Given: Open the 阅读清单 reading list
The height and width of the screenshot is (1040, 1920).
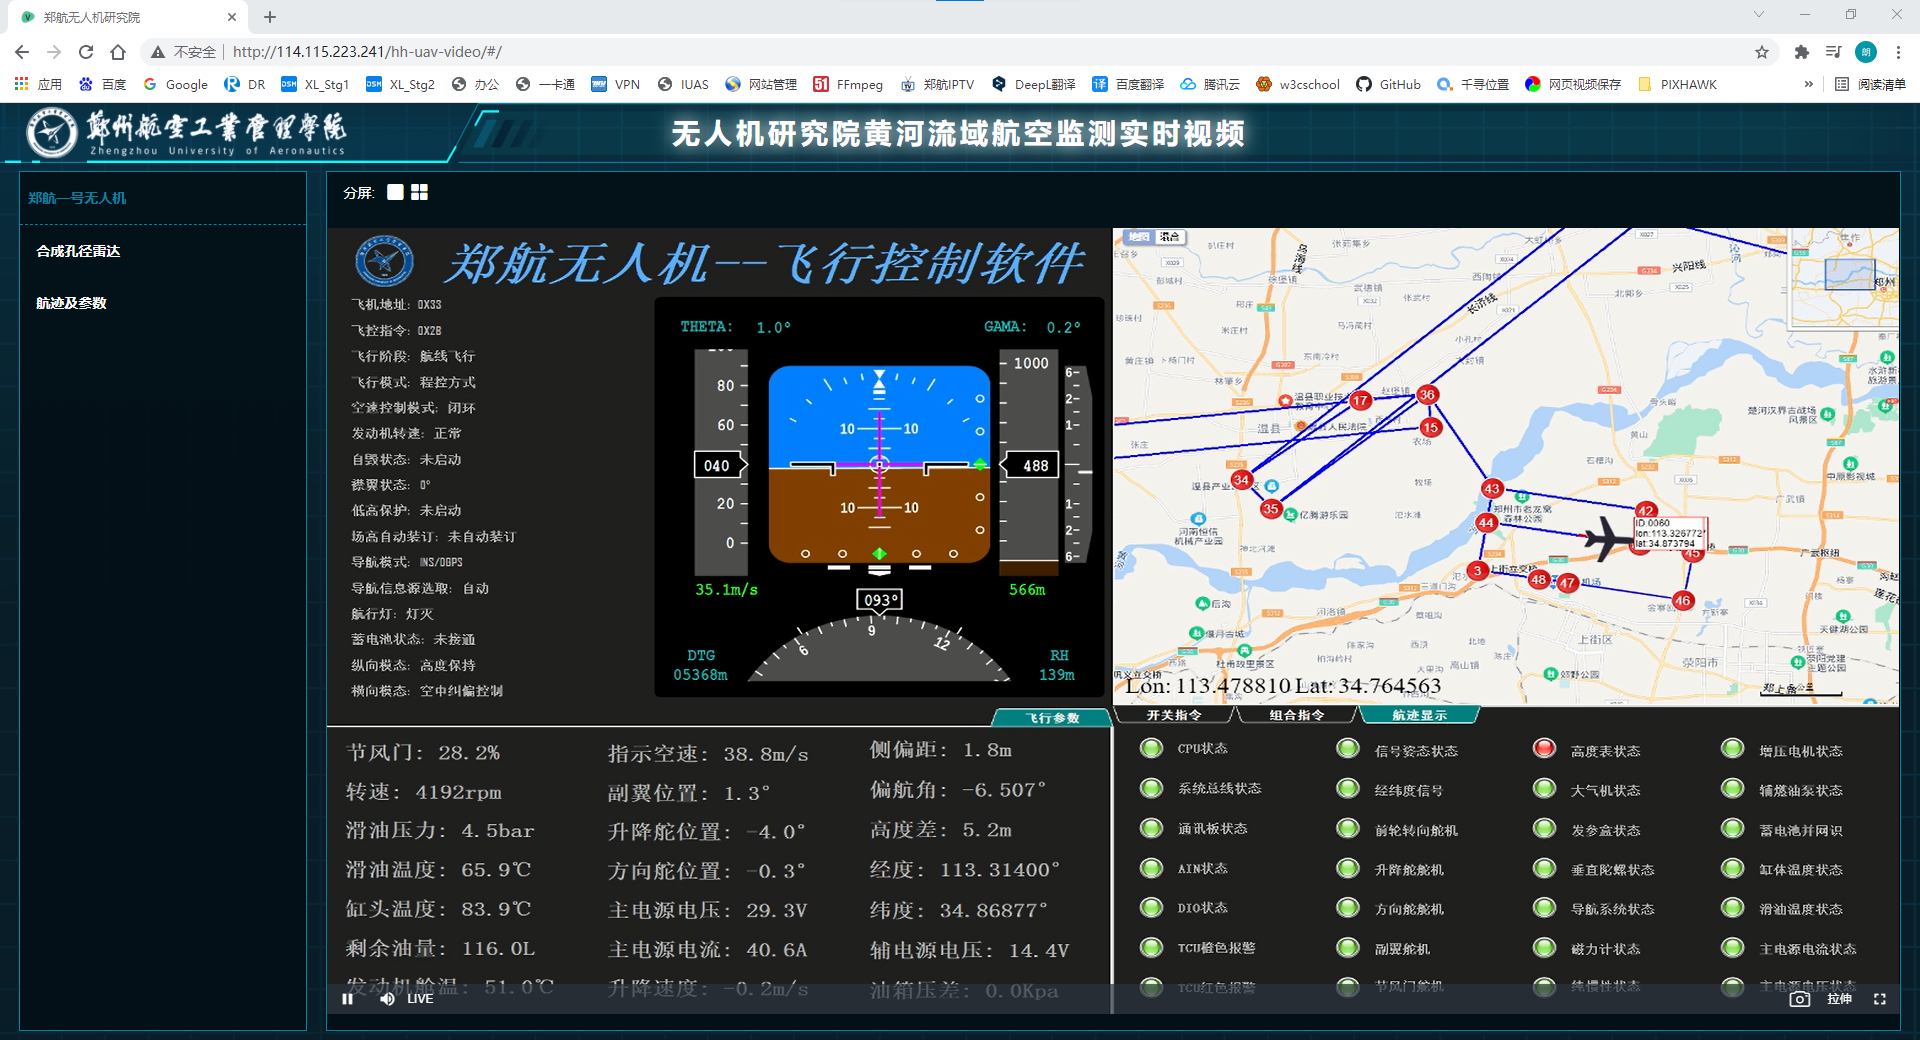Looking at the screenshot, I should pos(1870,84).
